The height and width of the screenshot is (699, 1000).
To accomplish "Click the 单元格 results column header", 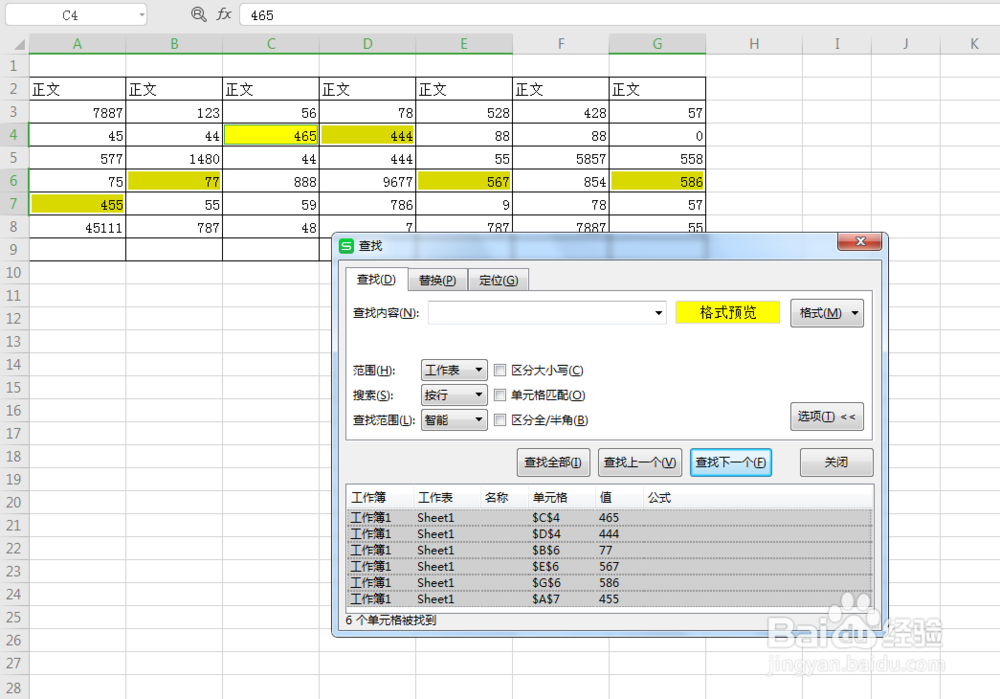I will (x=561, y=497).
